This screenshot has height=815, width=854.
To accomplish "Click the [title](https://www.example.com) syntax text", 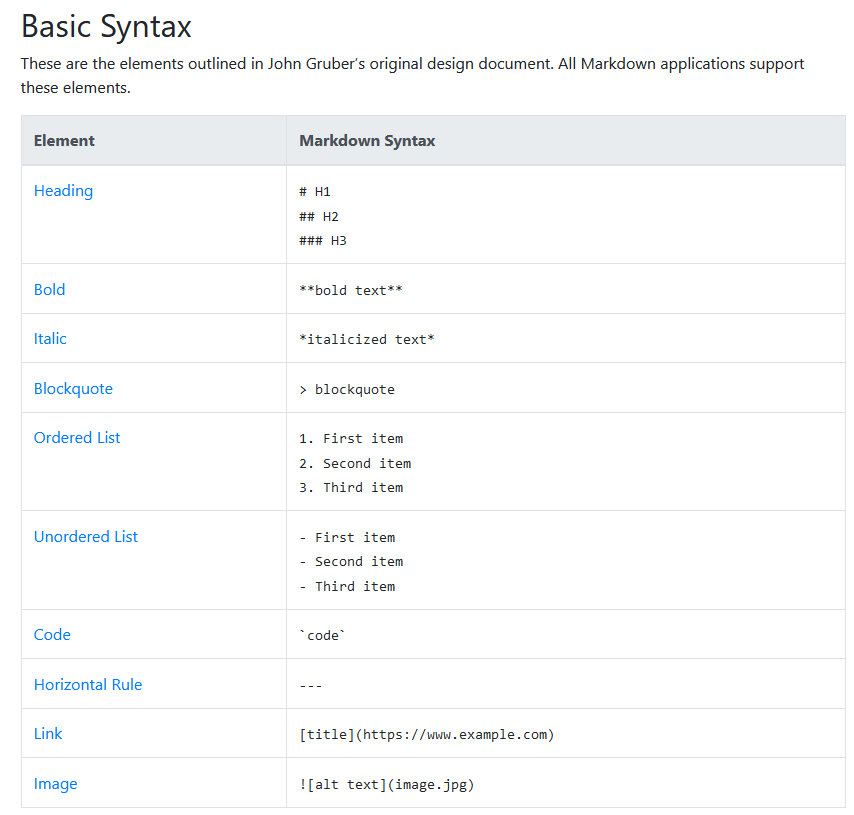I will tap(426, 734).
